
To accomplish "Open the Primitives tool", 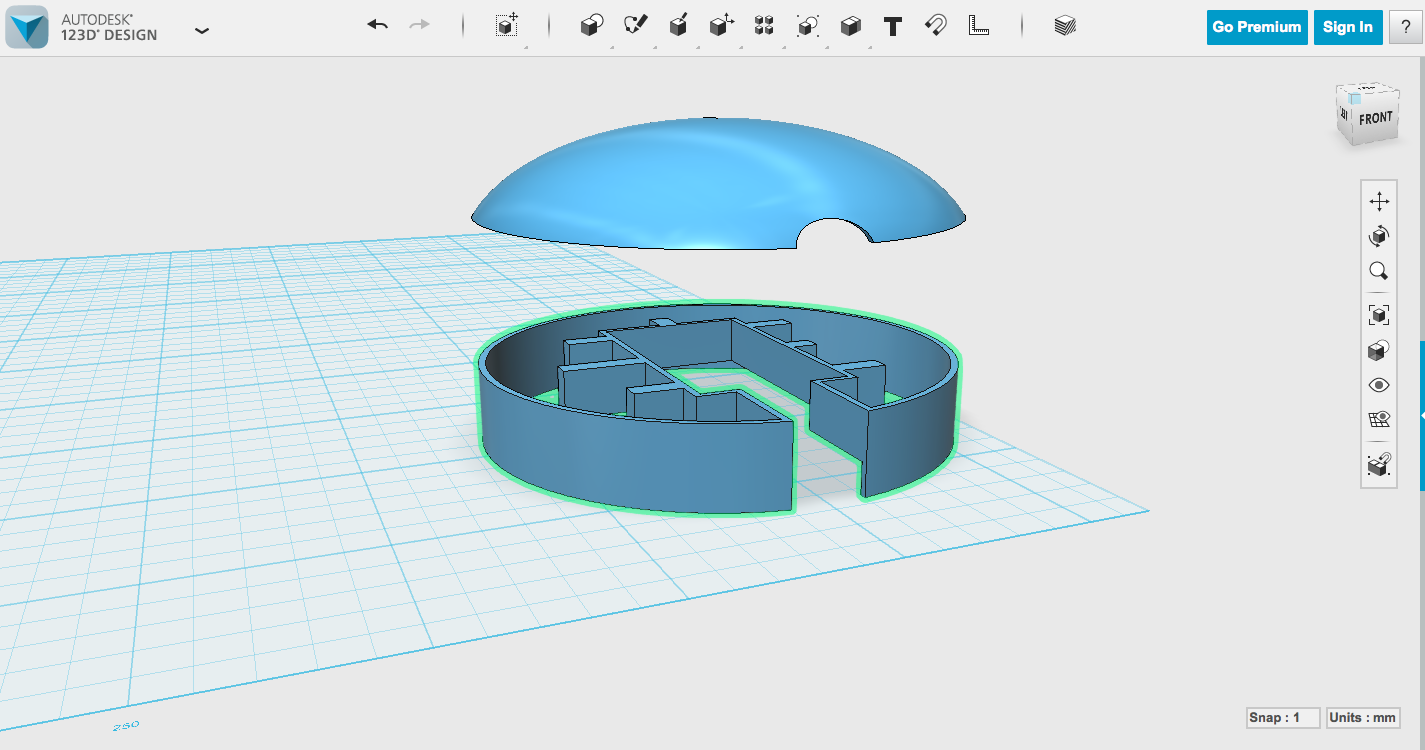I will 590,26.
